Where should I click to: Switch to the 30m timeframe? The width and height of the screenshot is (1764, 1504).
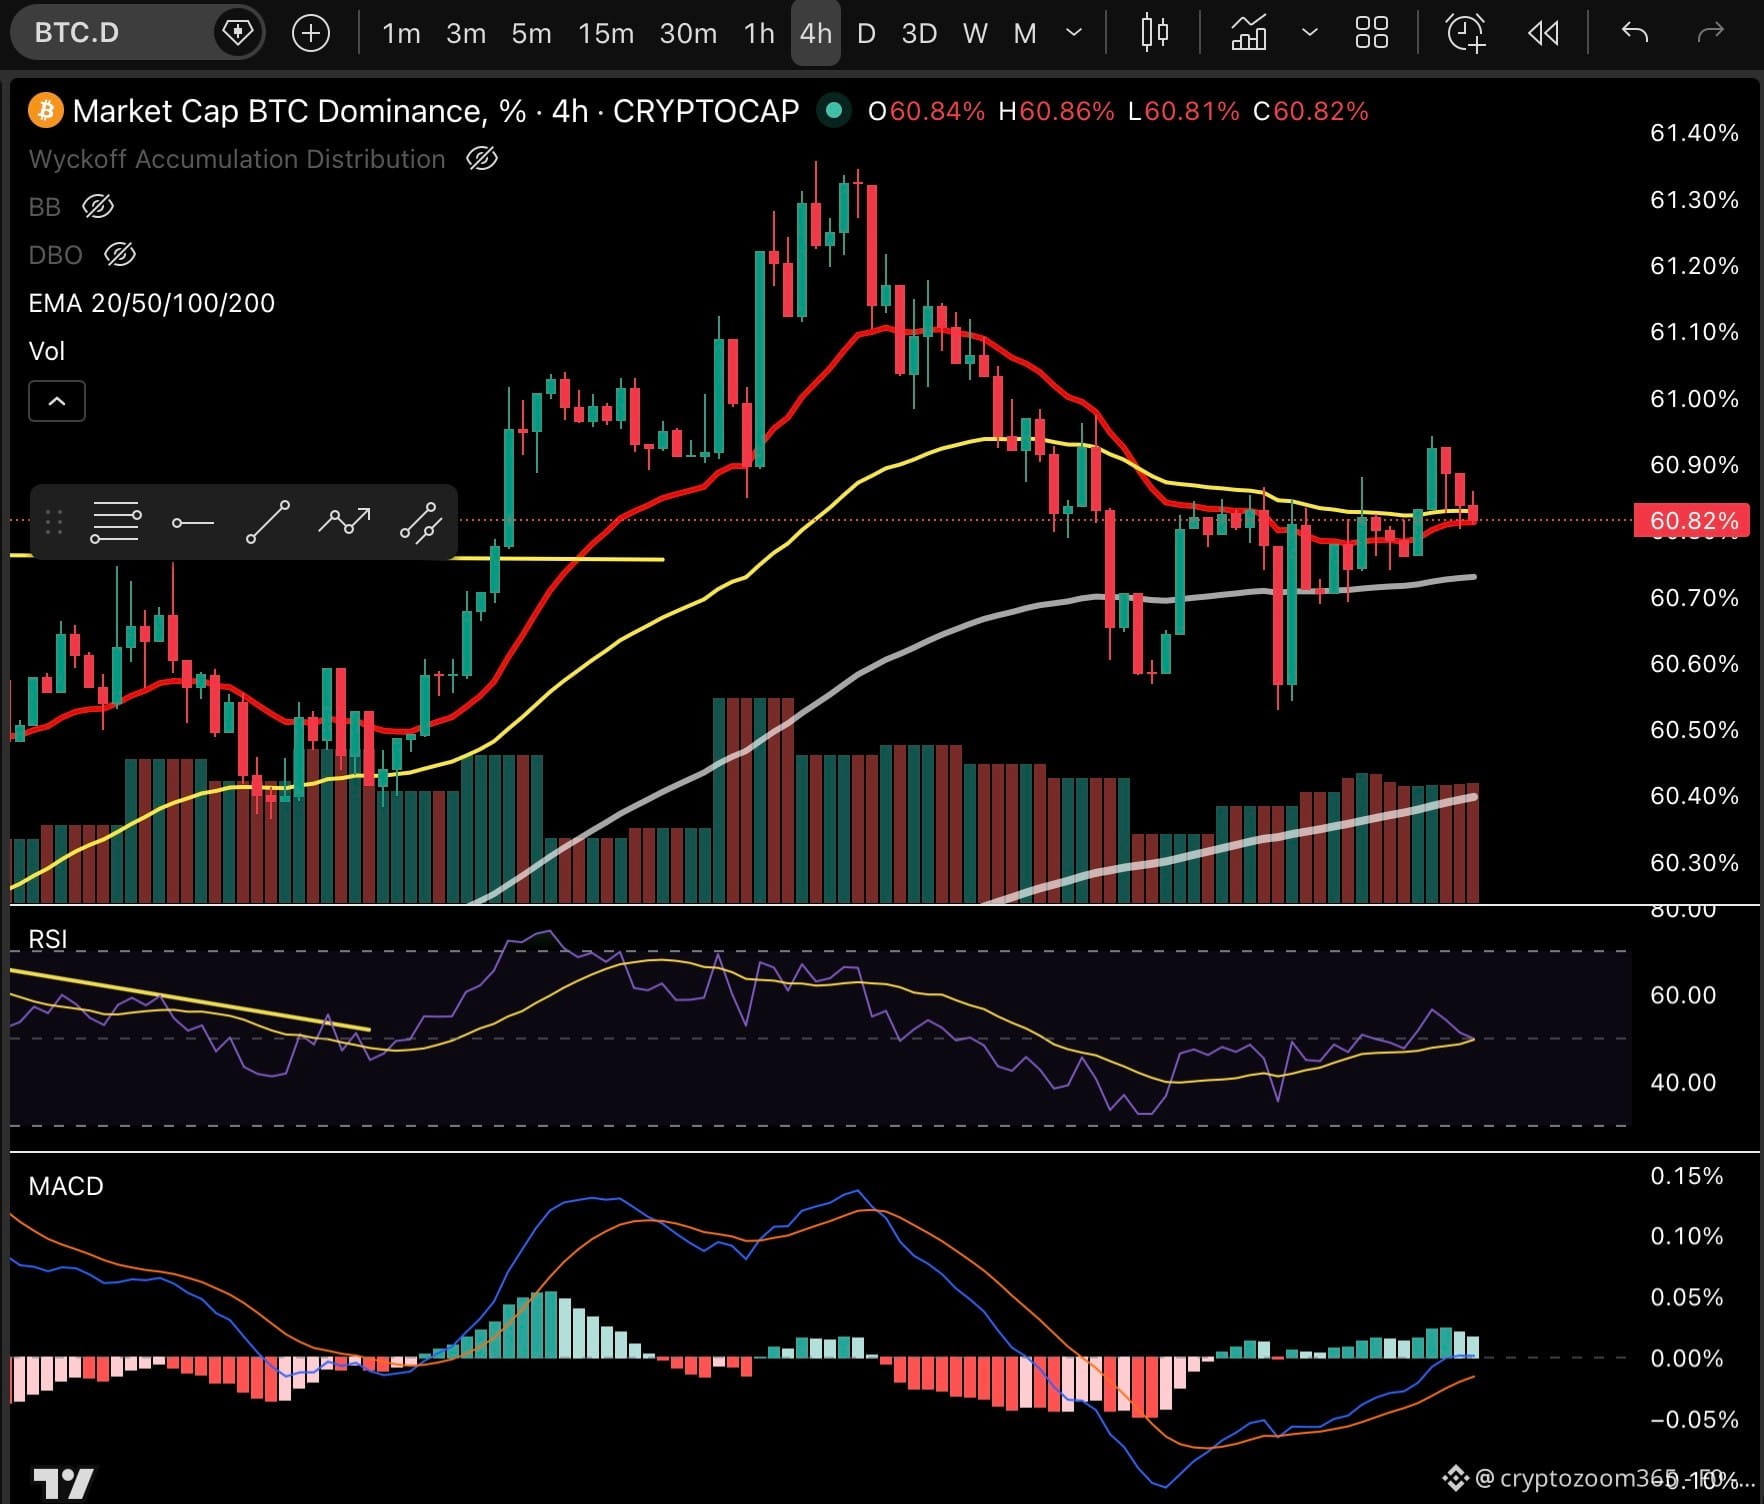[688, 33]
